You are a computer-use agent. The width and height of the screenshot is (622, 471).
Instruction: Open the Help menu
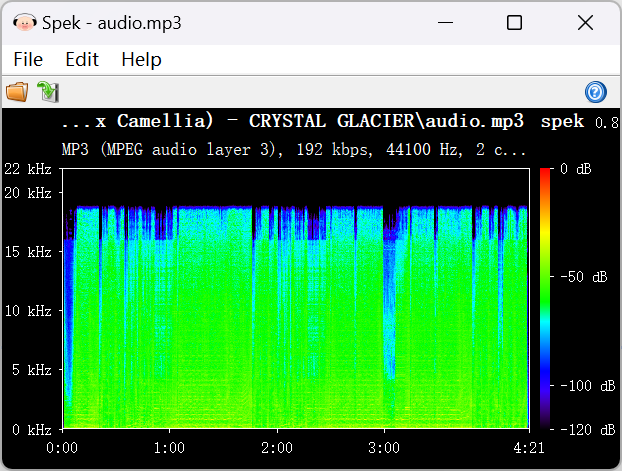pyautogui.click(x=141, y=59)
